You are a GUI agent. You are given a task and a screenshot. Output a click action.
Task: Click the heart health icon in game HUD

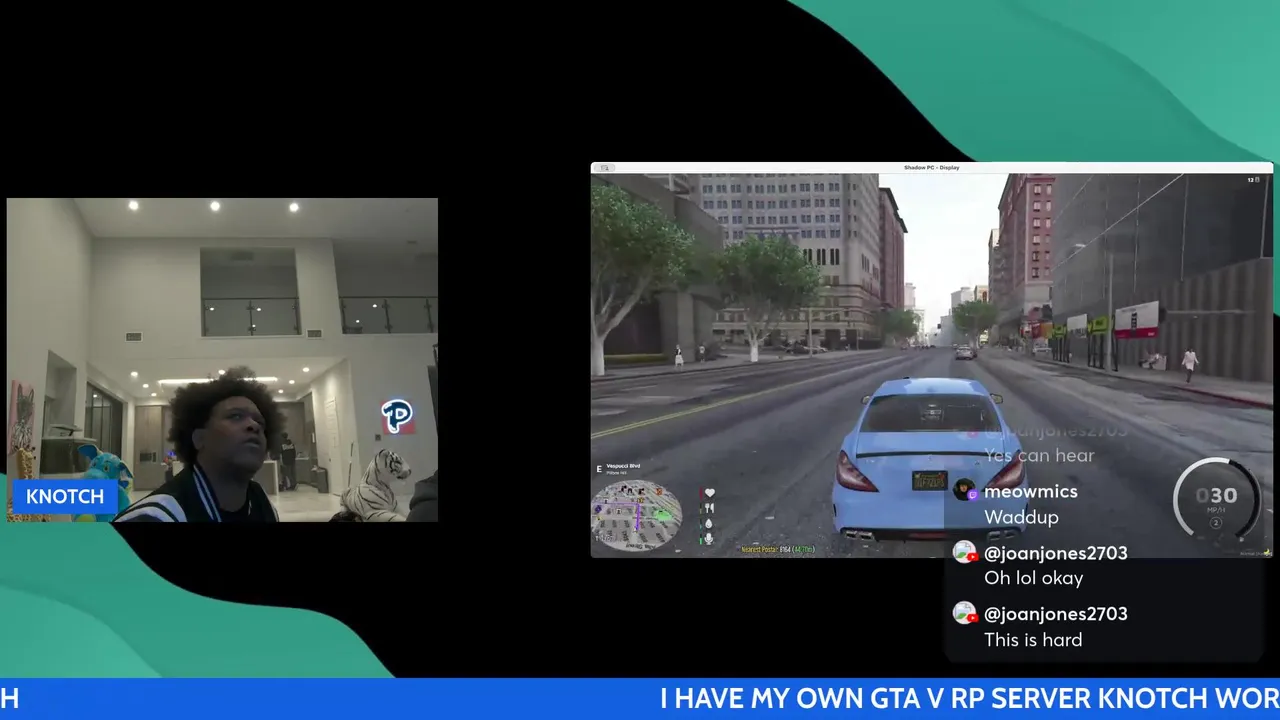pyautogui.click(x=710, y=493)
